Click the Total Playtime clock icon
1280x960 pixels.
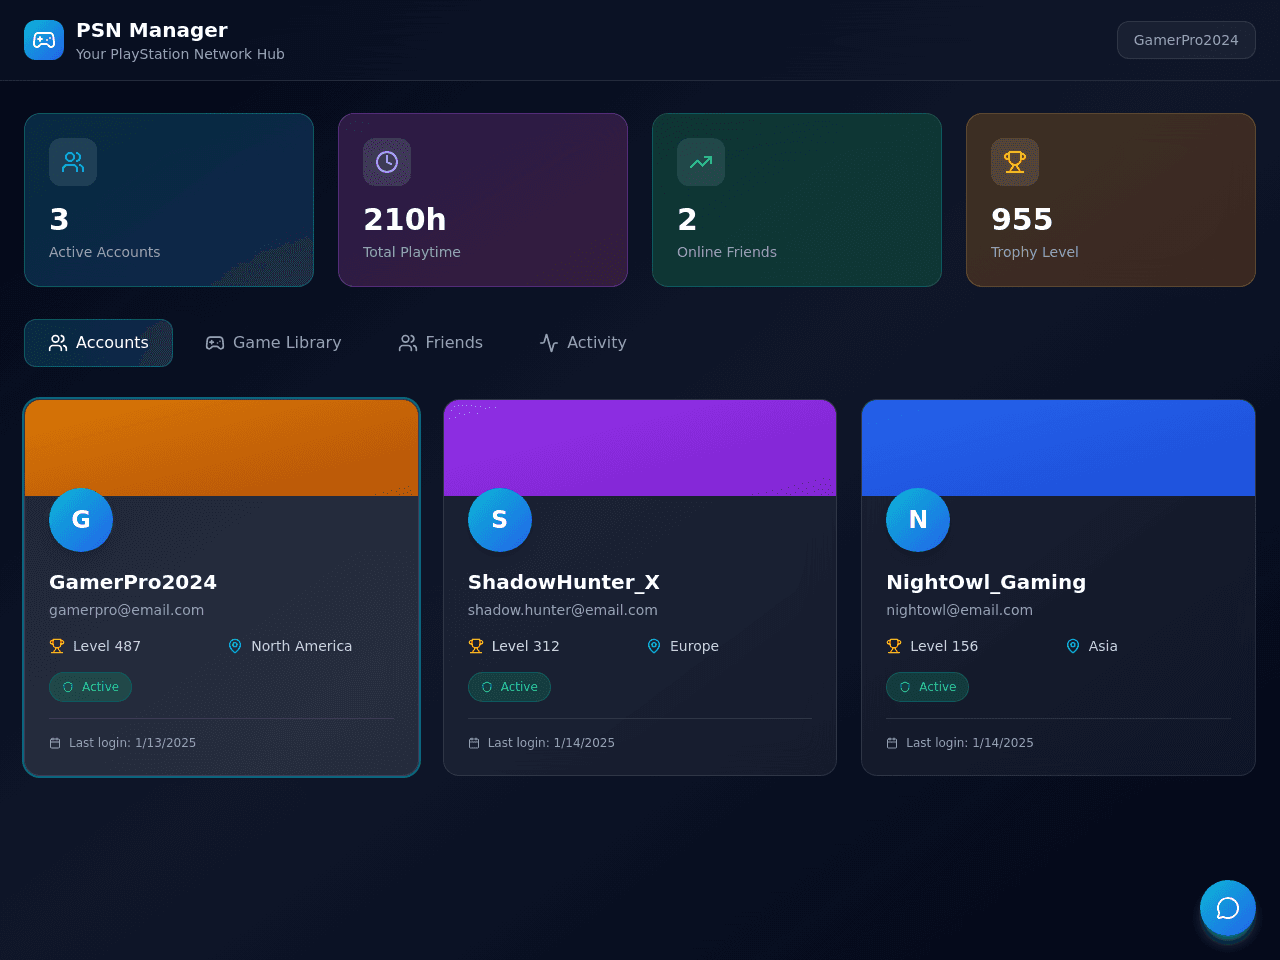click(387, 162)
